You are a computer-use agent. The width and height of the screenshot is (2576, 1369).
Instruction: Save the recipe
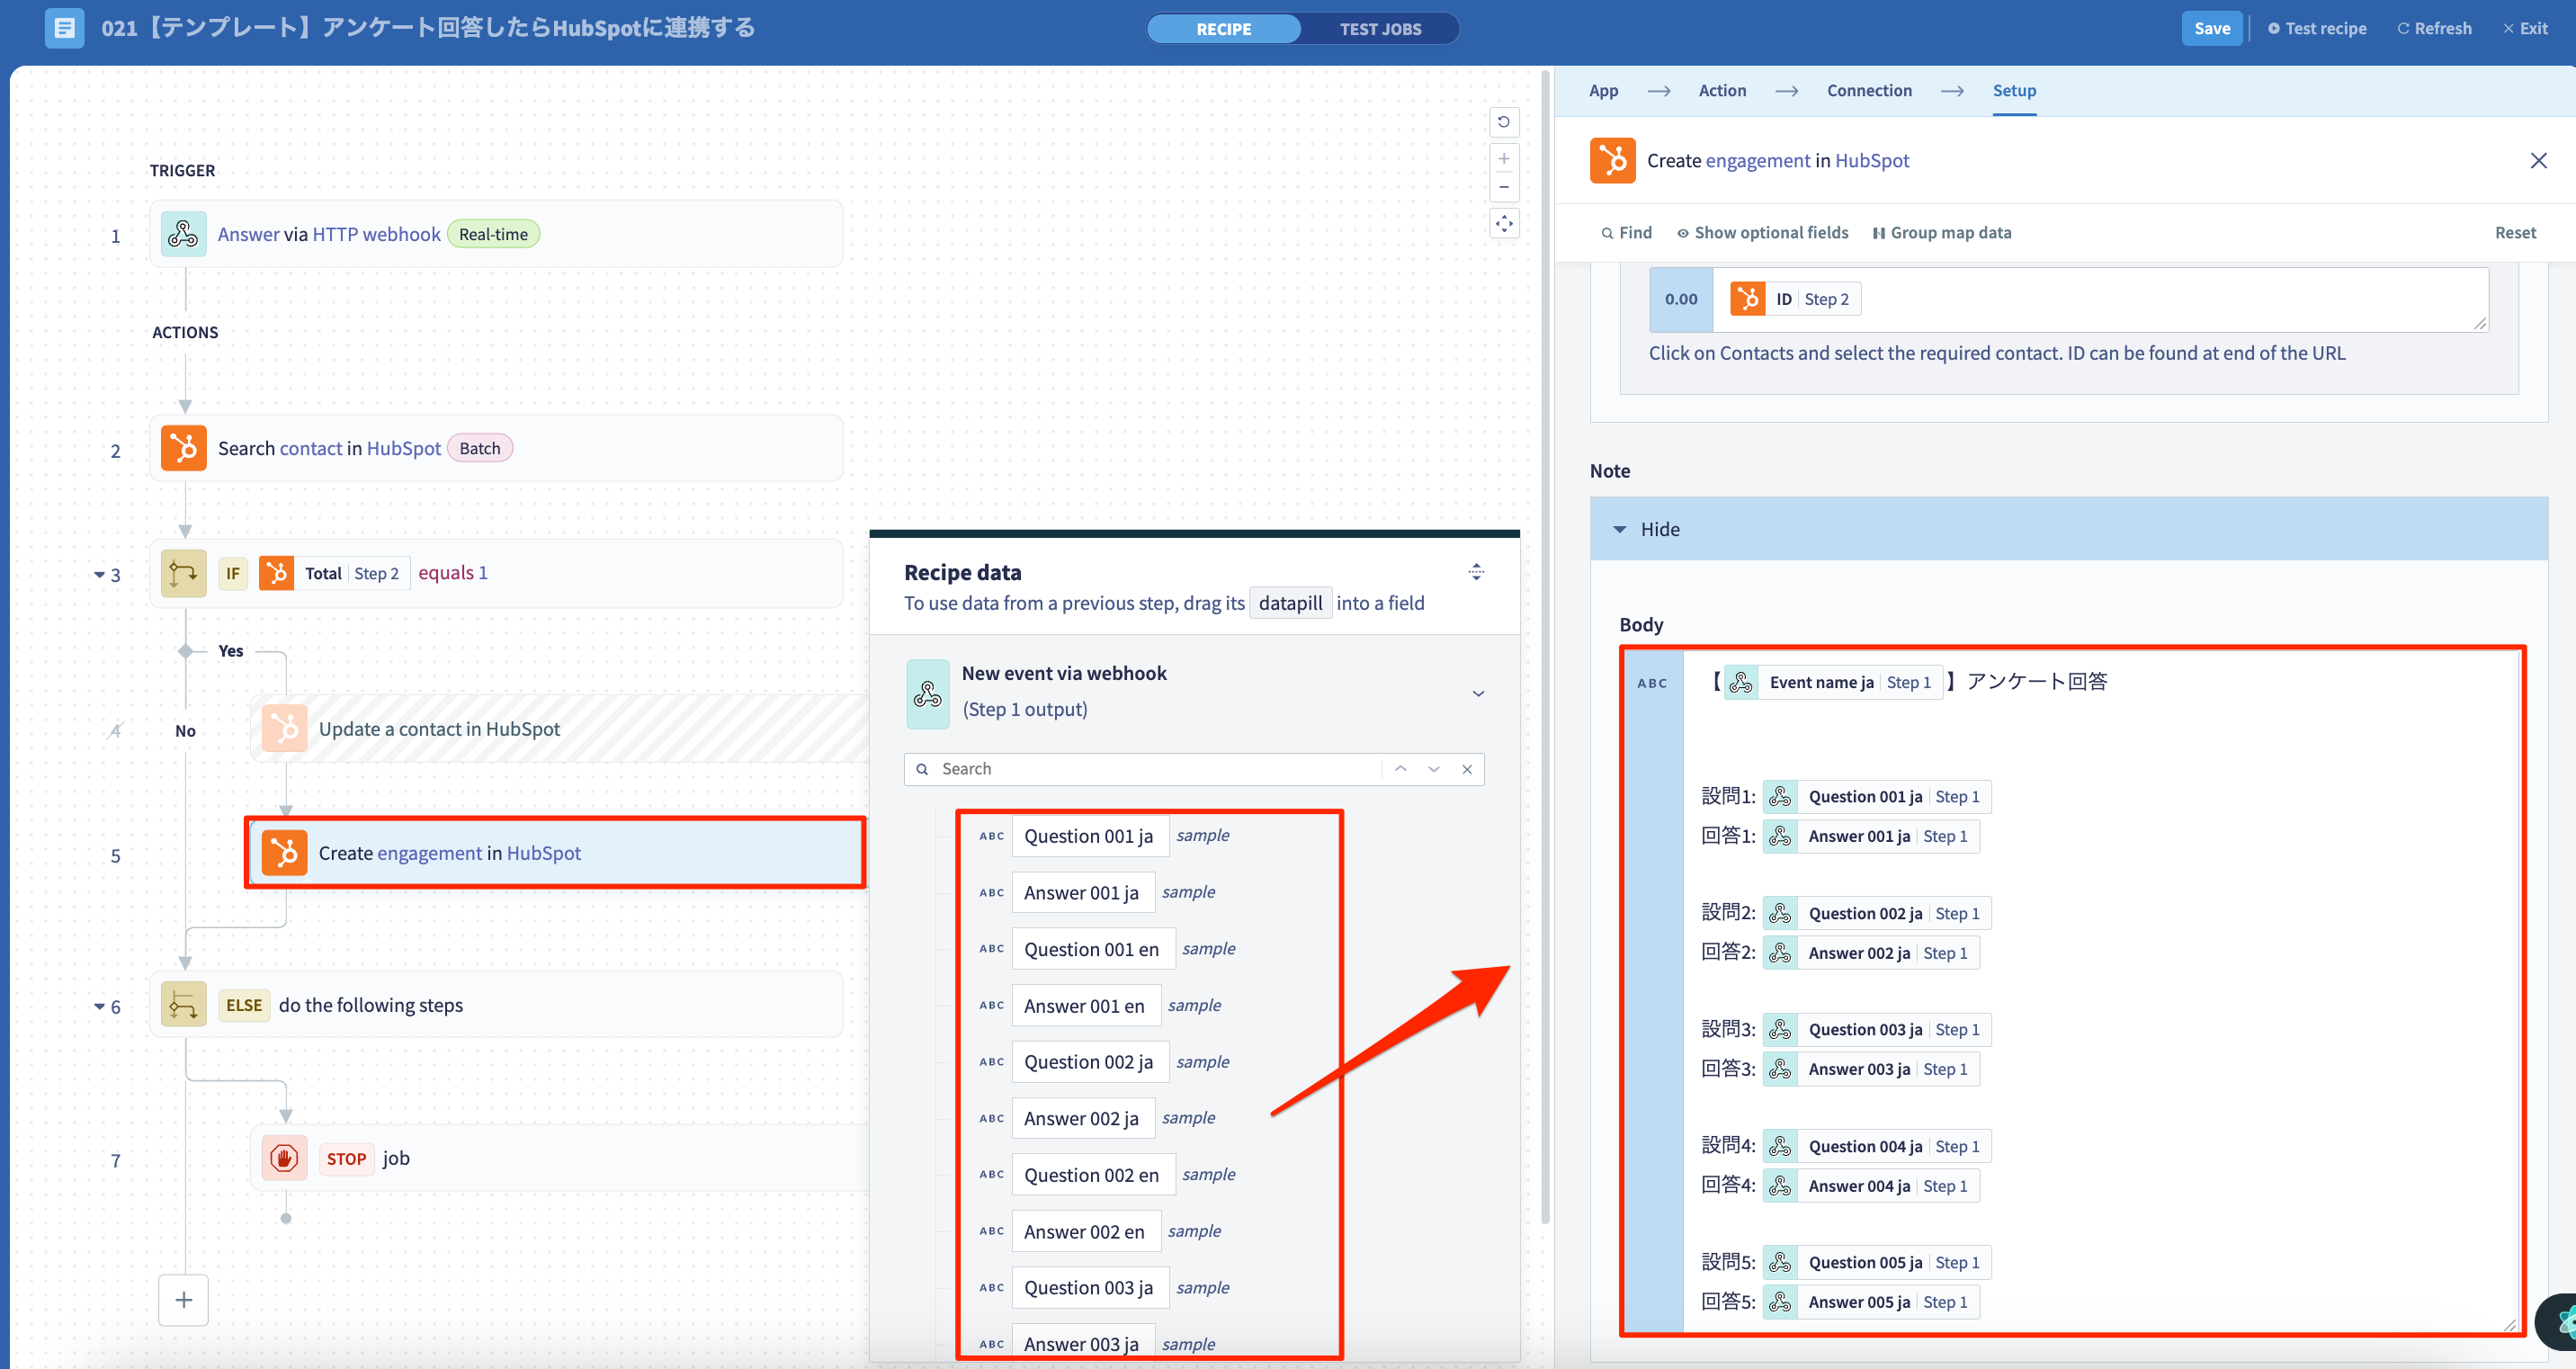click(2212, 28)
